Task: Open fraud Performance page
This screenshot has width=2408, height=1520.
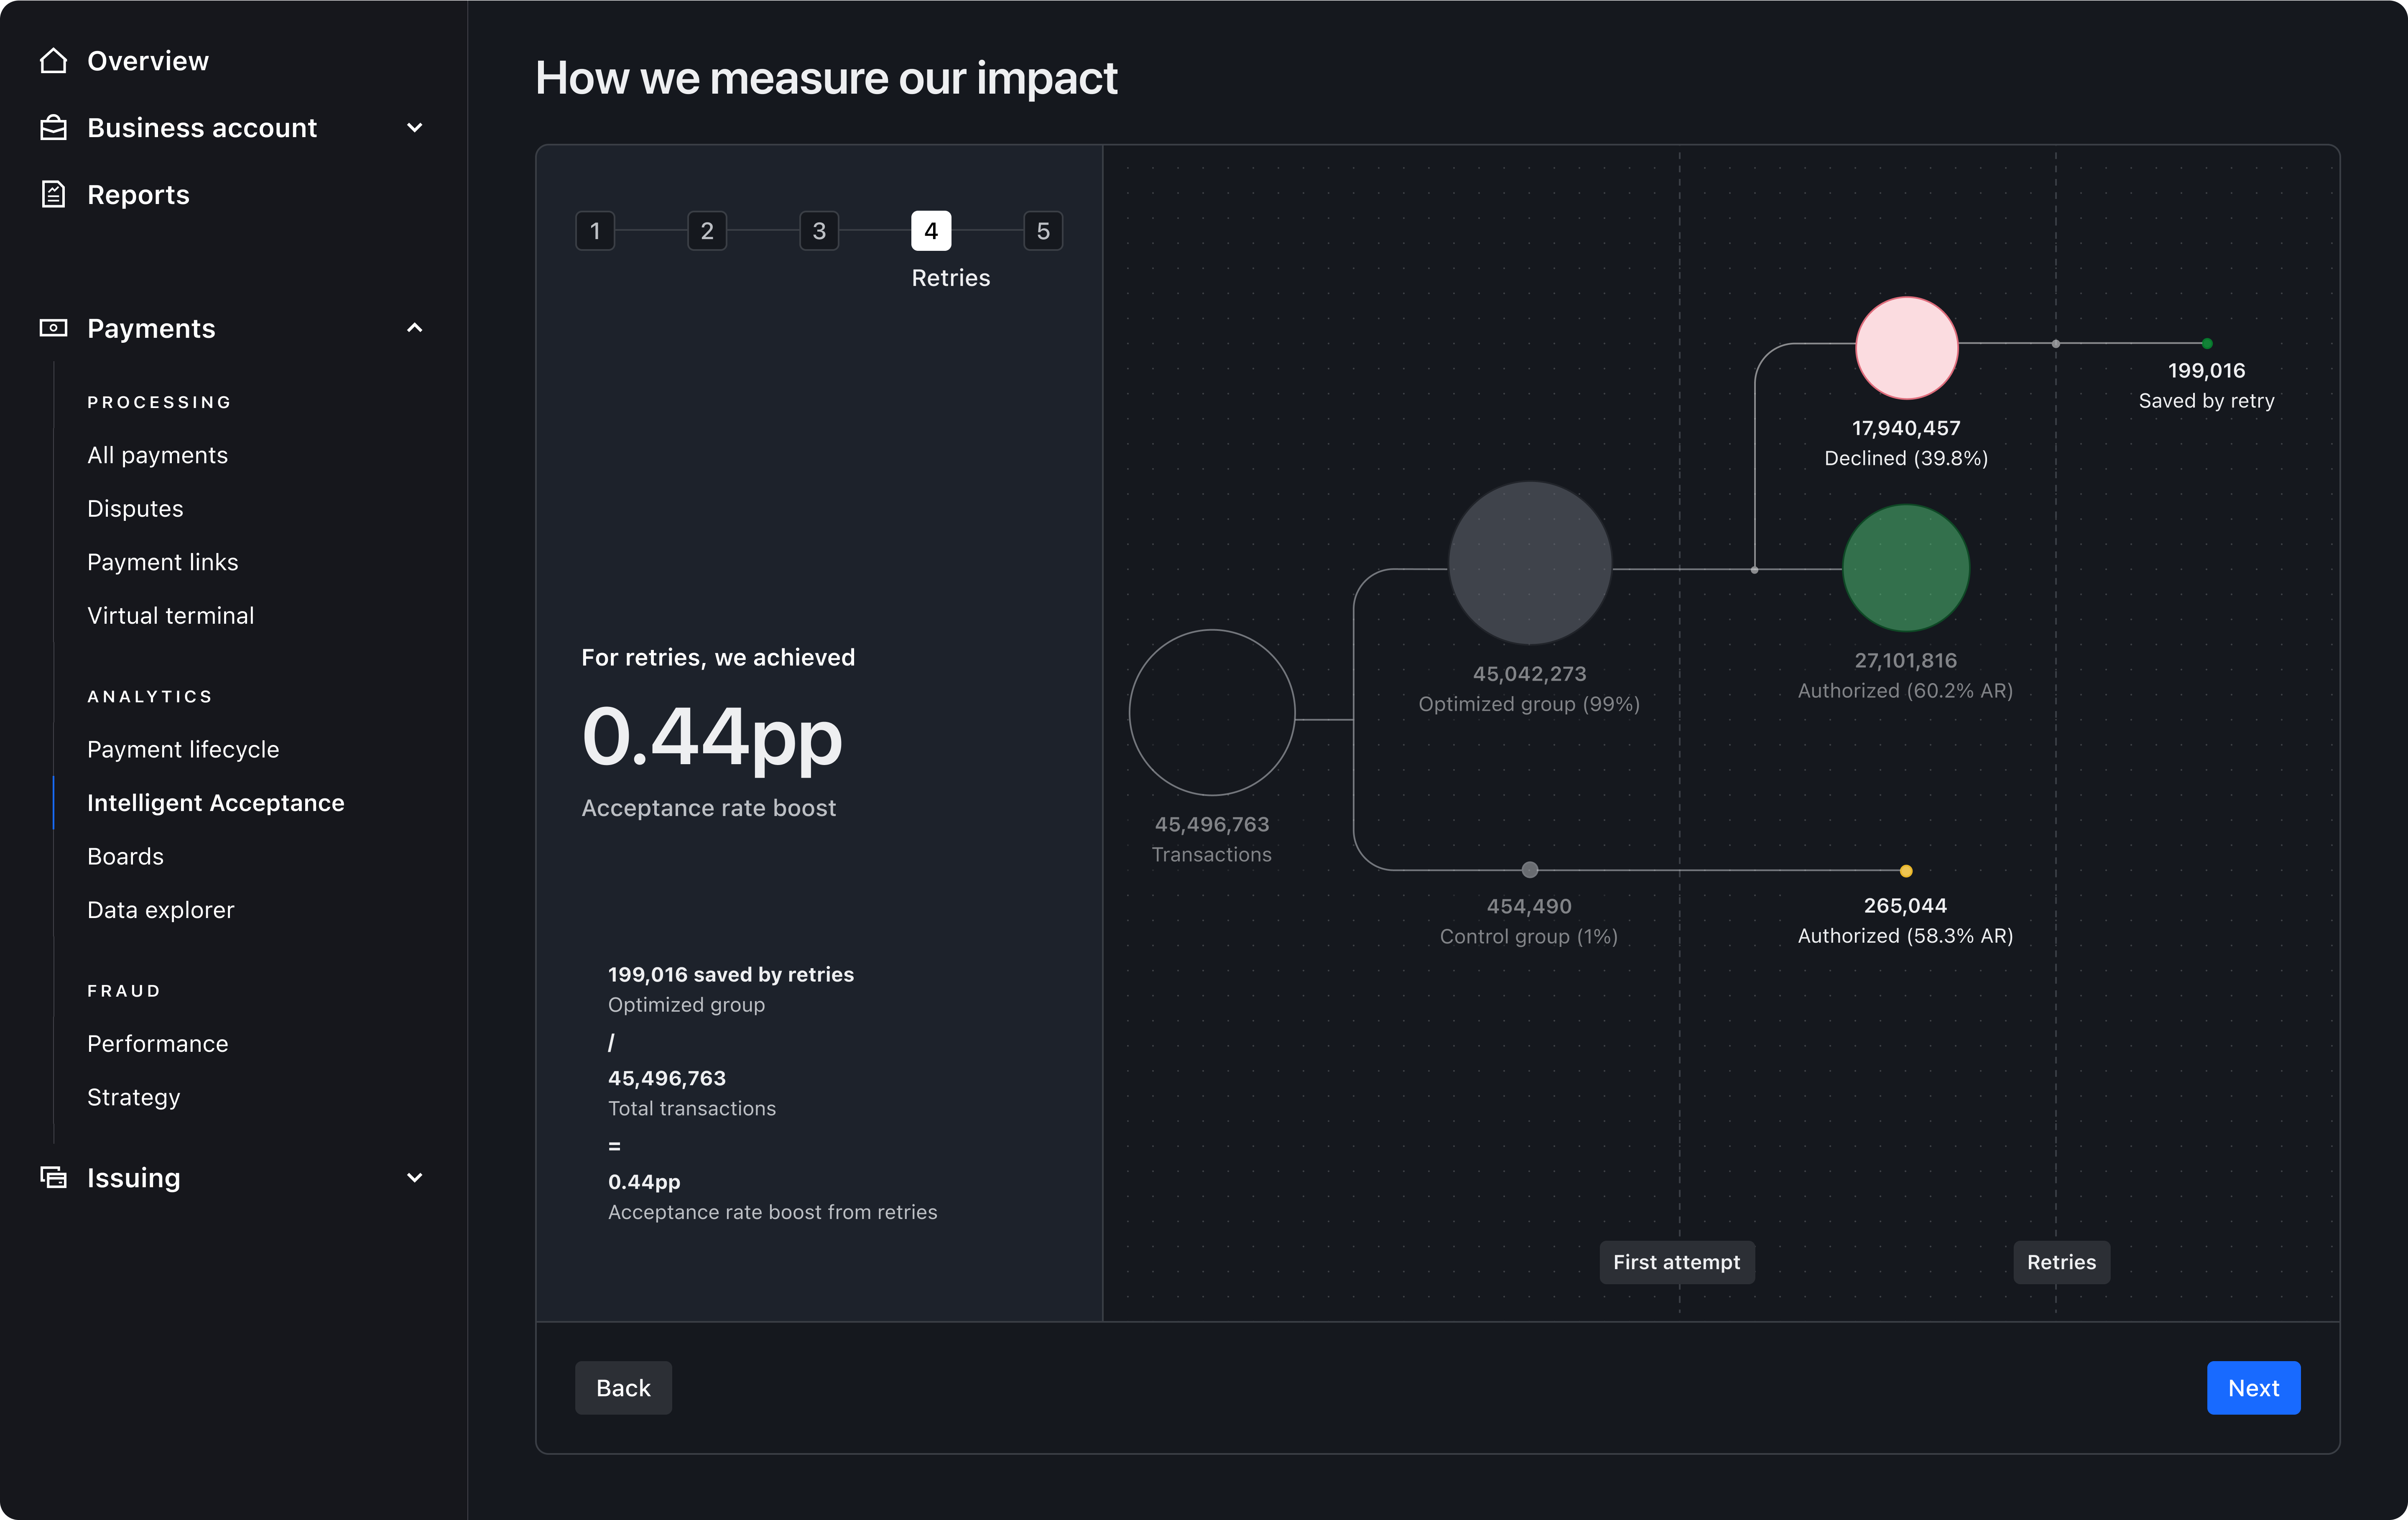Action: click(158, 1043)
